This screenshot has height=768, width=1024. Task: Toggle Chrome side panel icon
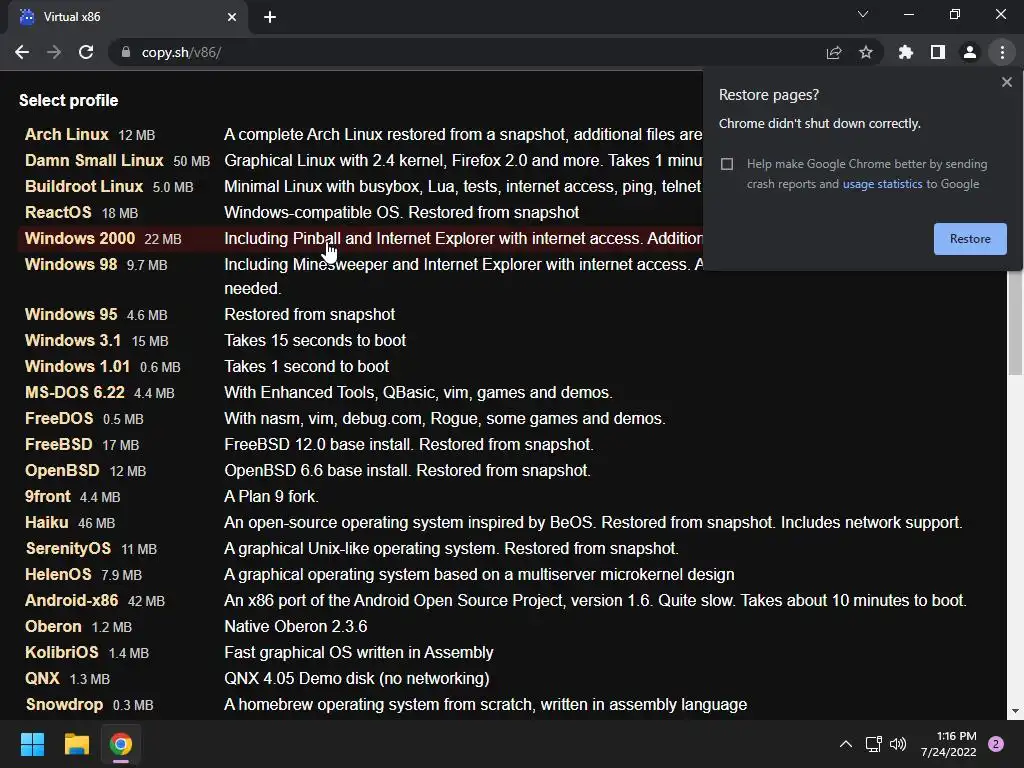[x=938, y=52]
